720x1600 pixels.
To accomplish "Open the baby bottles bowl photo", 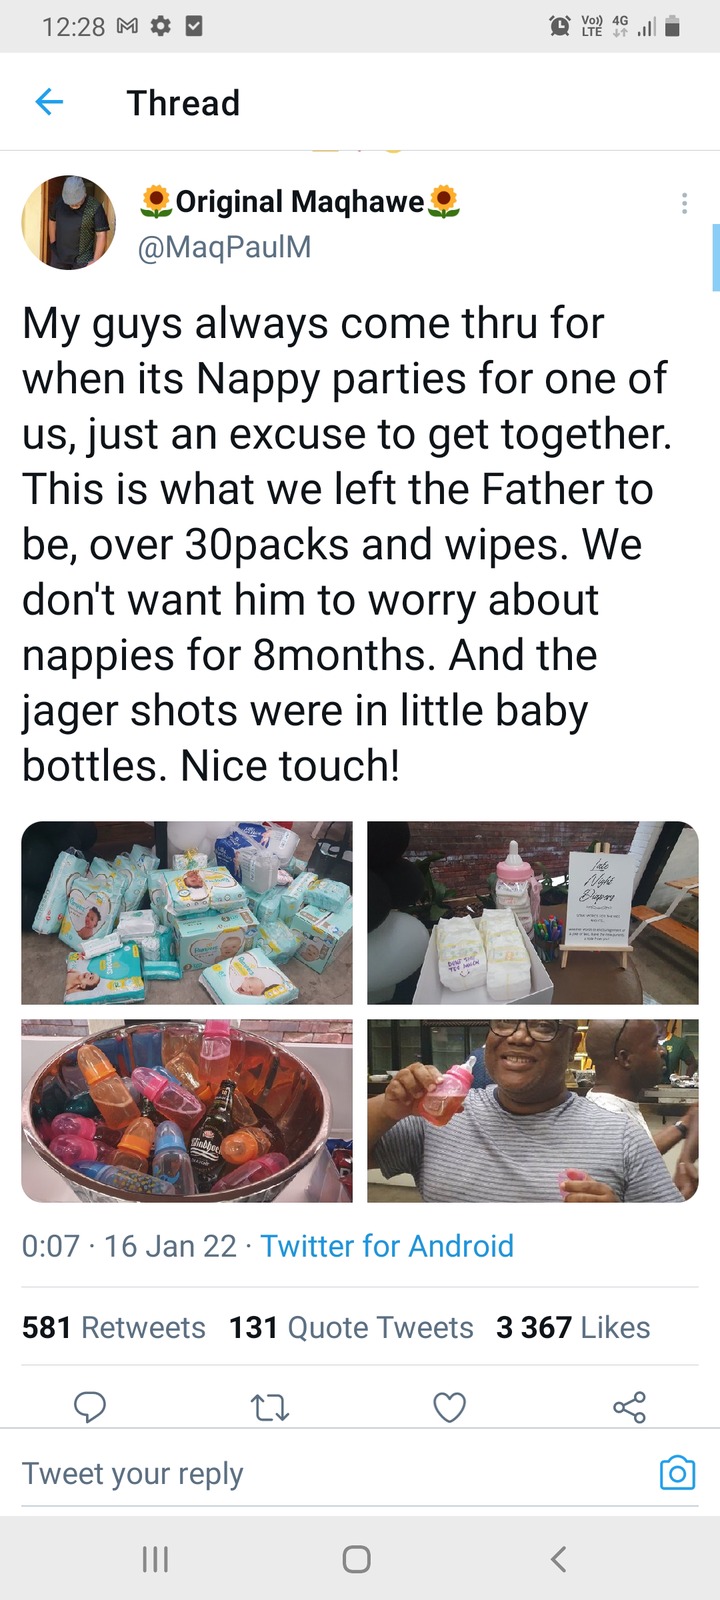I will 187,1111.
